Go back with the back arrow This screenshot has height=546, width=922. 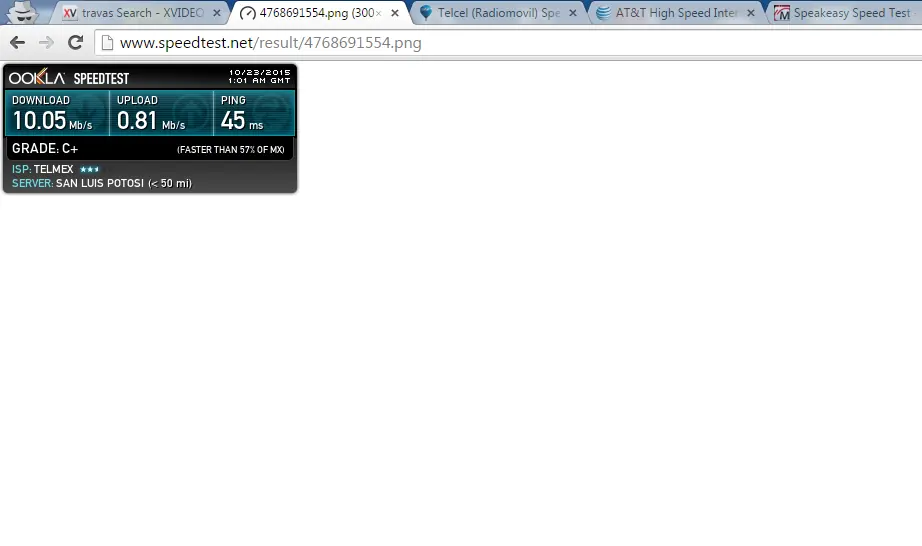point(18,42)
